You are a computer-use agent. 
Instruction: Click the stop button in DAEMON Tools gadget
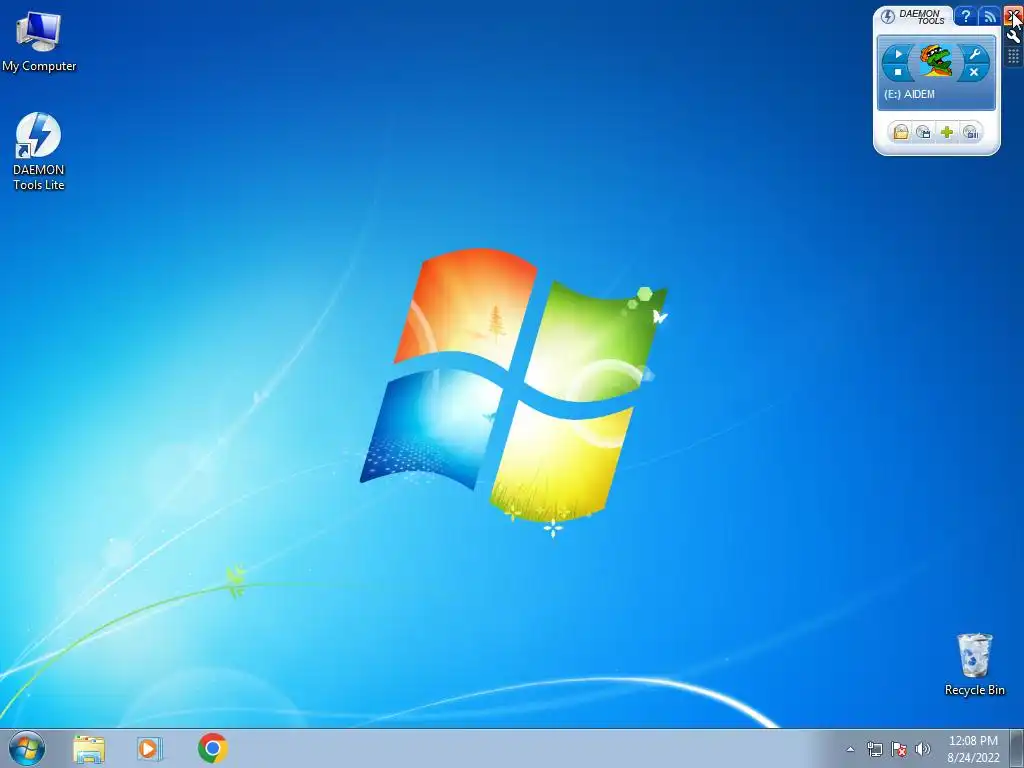pos(898,72)
